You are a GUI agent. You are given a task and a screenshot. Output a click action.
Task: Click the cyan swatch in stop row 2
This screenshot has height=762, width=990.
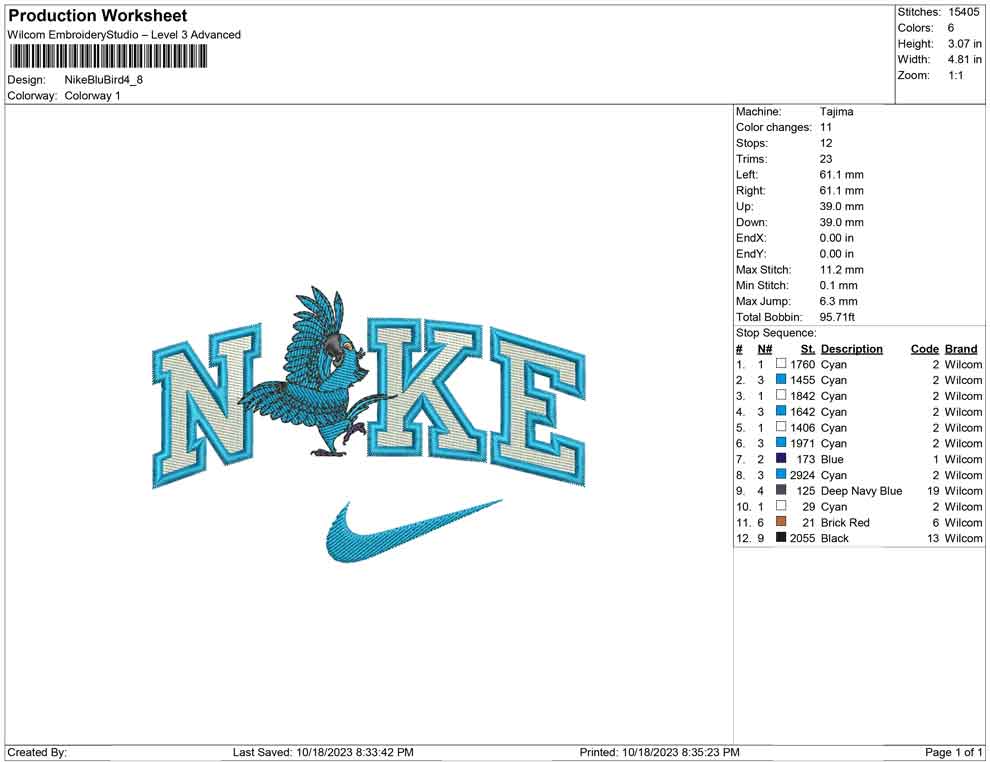781,379
